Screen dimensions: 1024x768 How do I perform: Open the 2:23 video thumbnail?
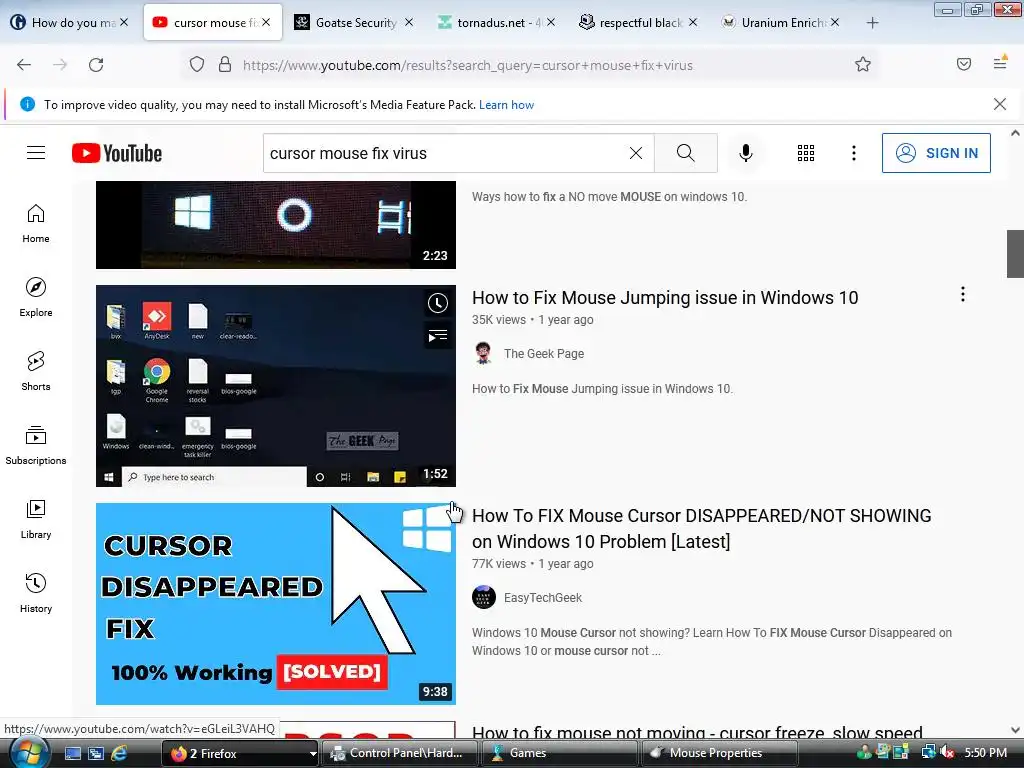276,225
